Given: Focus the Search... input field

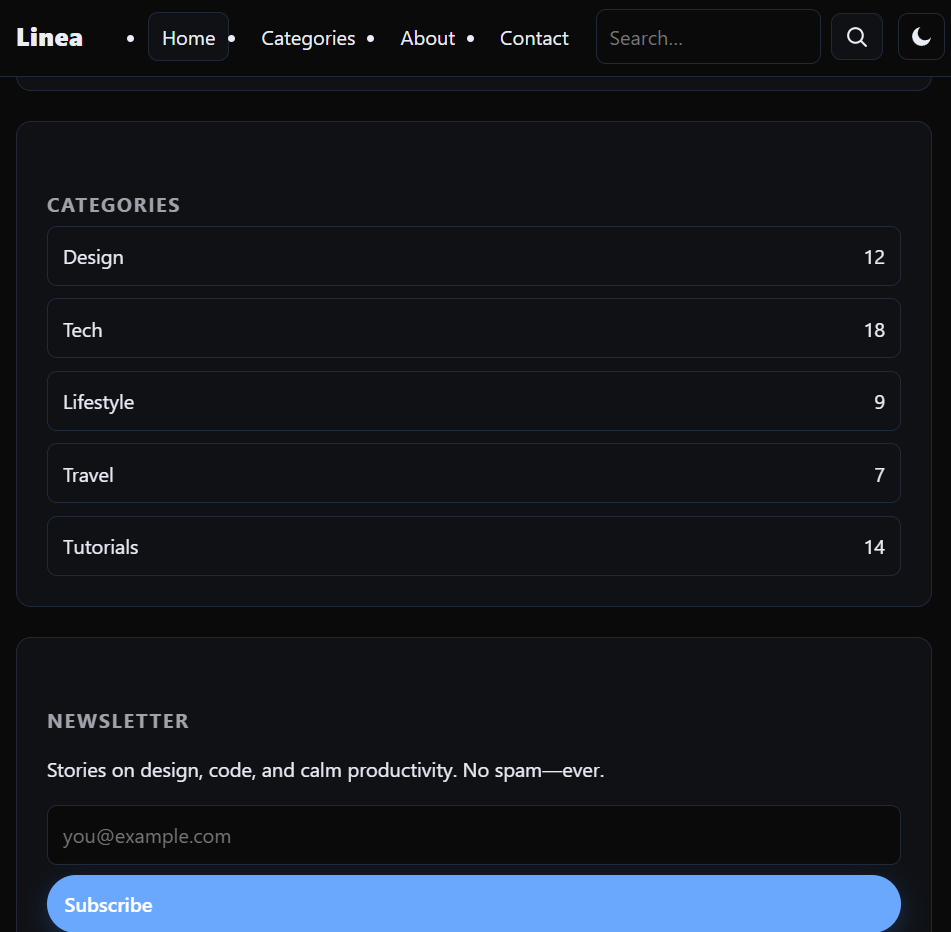Looking at the screenshot, I should pos(708,37).
